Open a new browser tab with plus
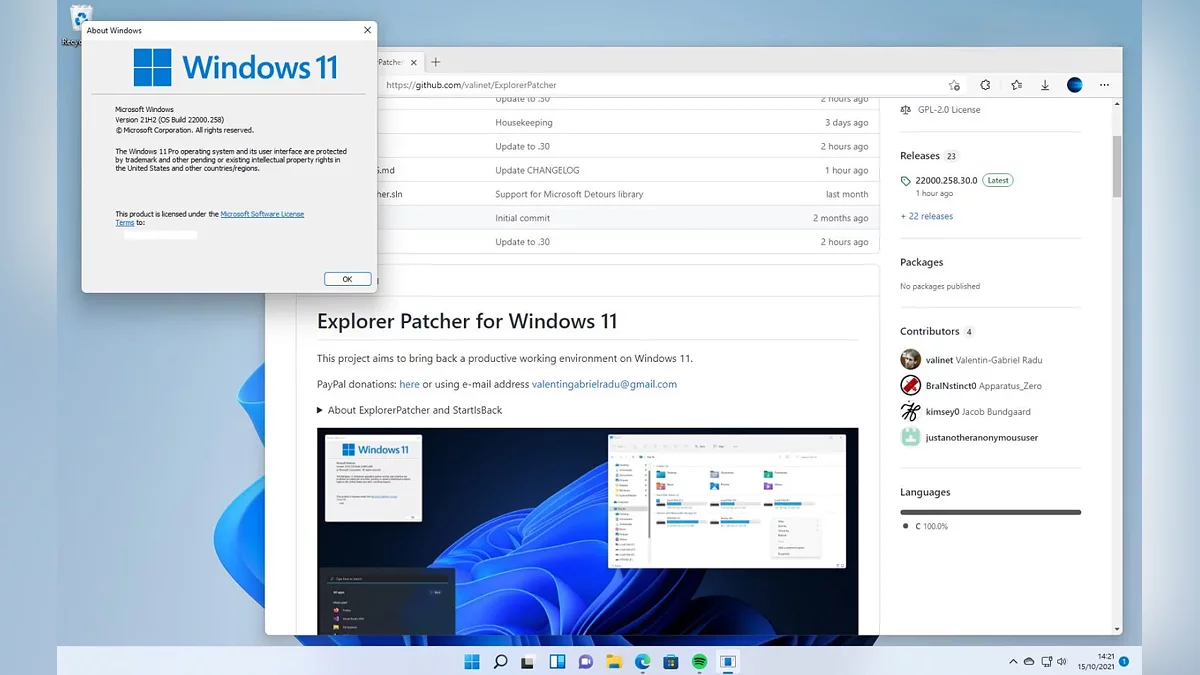The width and height of the screenshot is (1200, 675). 435,62
